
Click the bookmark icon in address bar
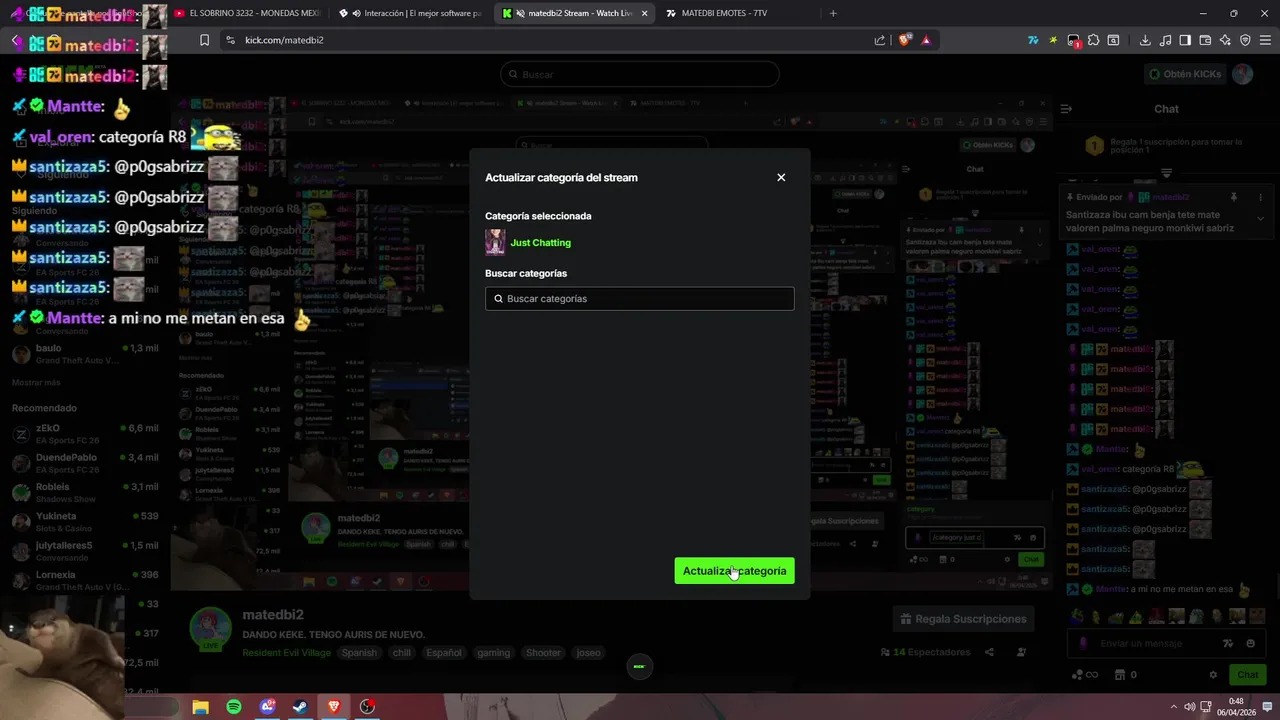[204, 40]
